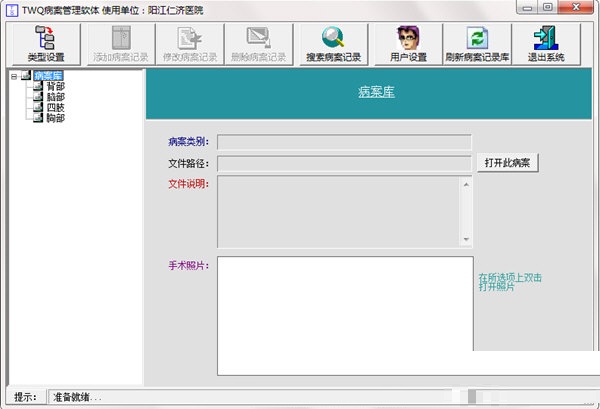This screenshot has width=600, height=409.
Task: Click the 修改病案记录 toolbar icon
Action: [190, 44]
